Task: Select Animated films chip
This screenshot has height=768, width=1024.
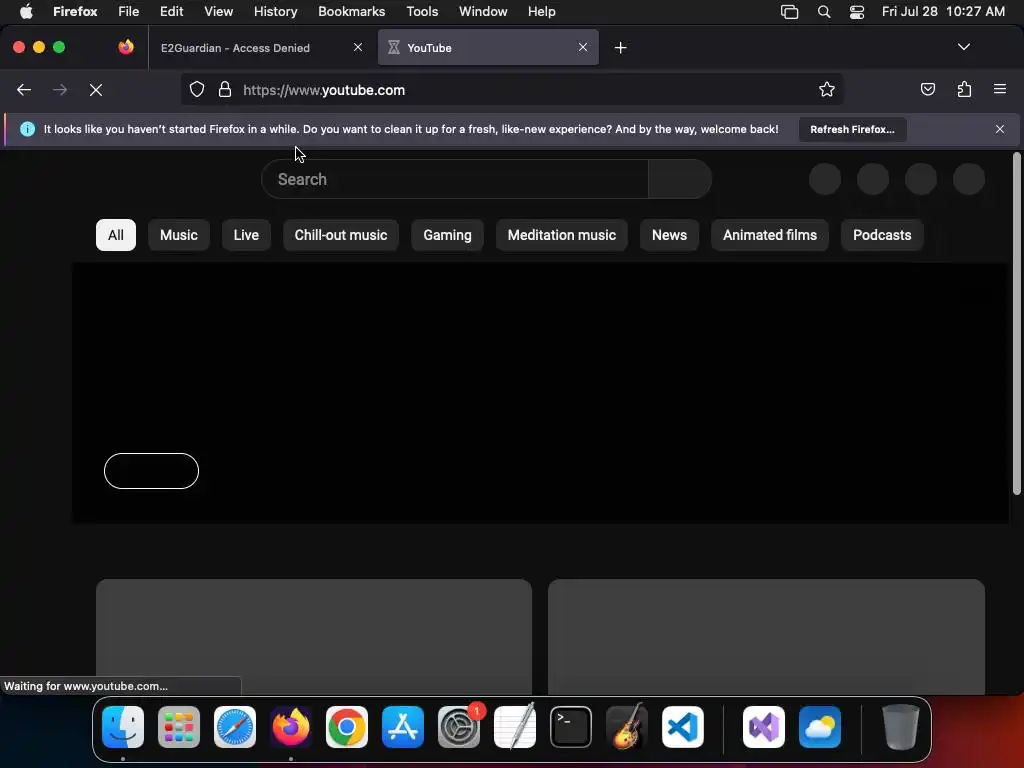Action: (770, 235)
